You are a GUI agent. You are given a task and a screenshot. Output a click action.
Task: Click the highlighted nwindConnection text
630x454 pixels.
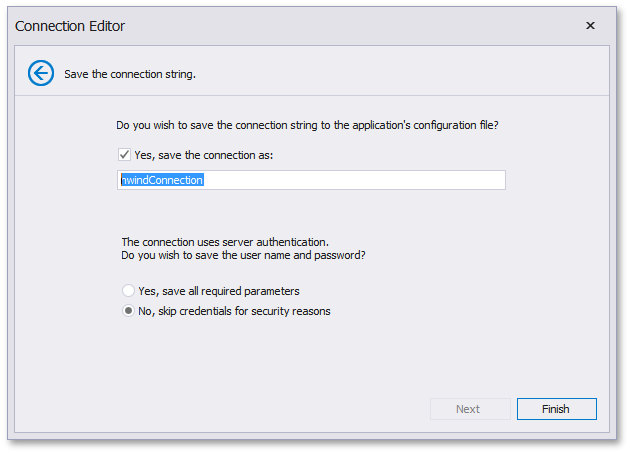(x=162, y=180)
